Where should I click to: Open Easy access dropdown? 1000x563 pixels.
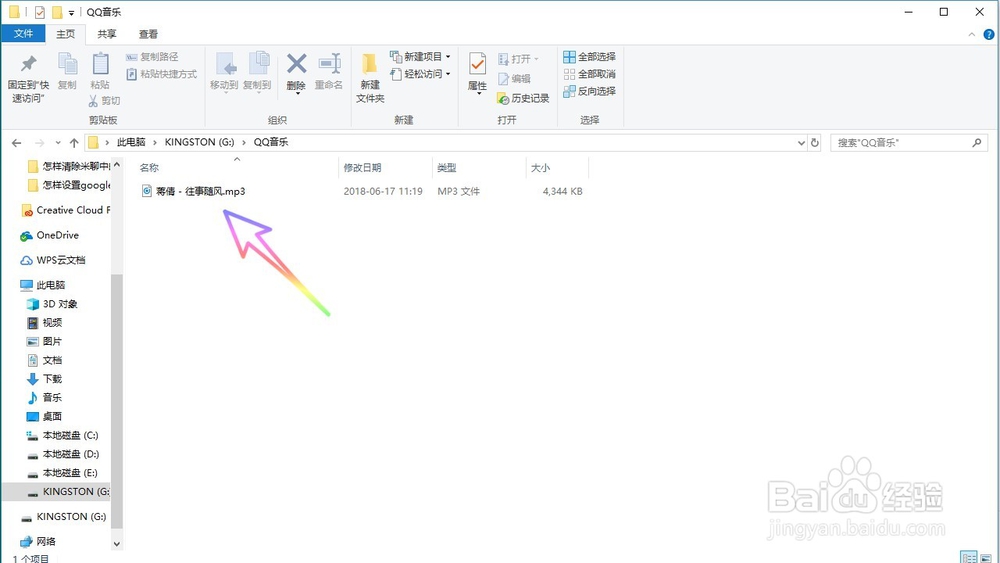[420, 74]
